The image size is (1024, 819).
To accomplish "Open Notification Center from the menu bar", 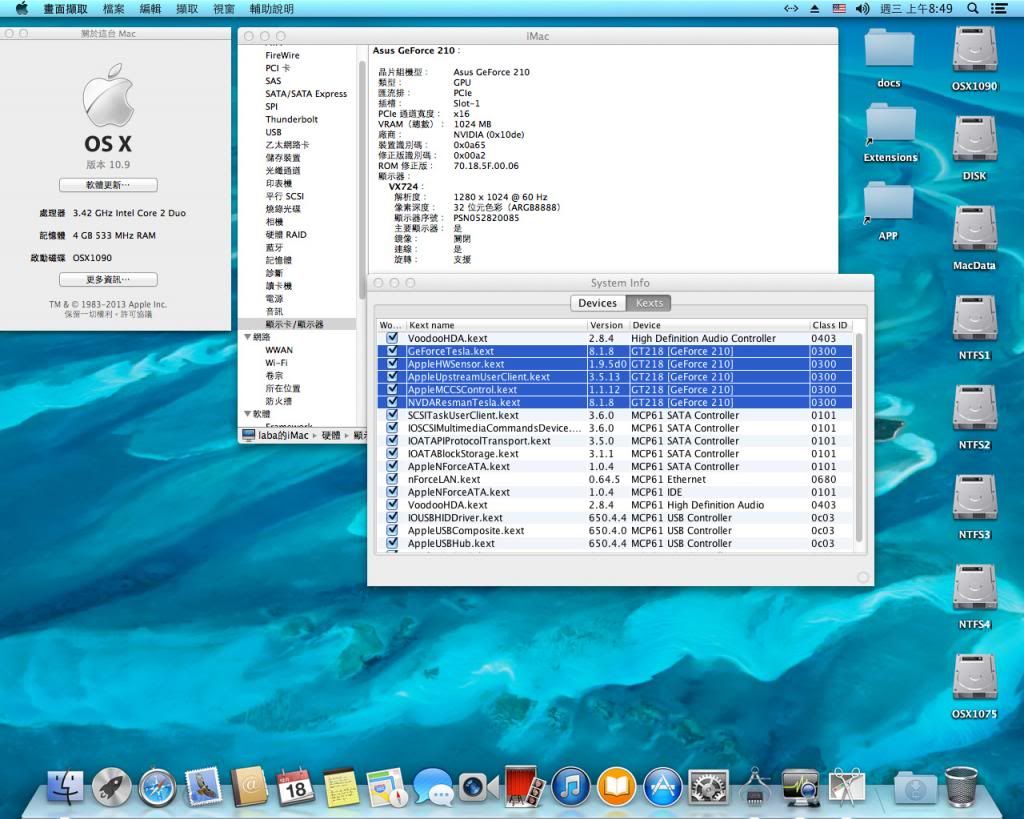I will [999, 8].
